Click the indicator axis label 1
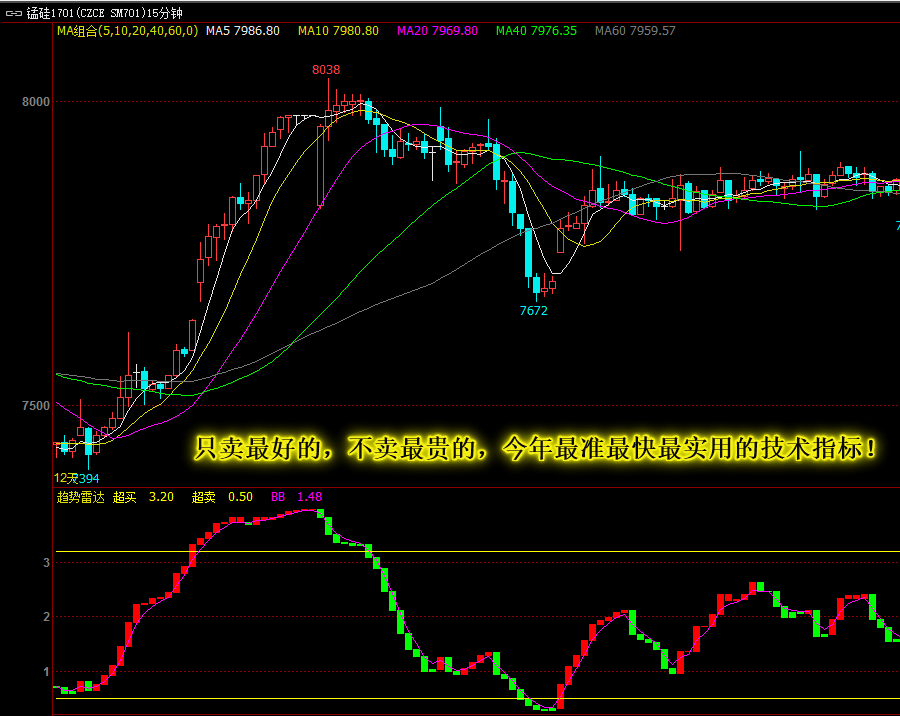900x716 pixels. (46, 671)
